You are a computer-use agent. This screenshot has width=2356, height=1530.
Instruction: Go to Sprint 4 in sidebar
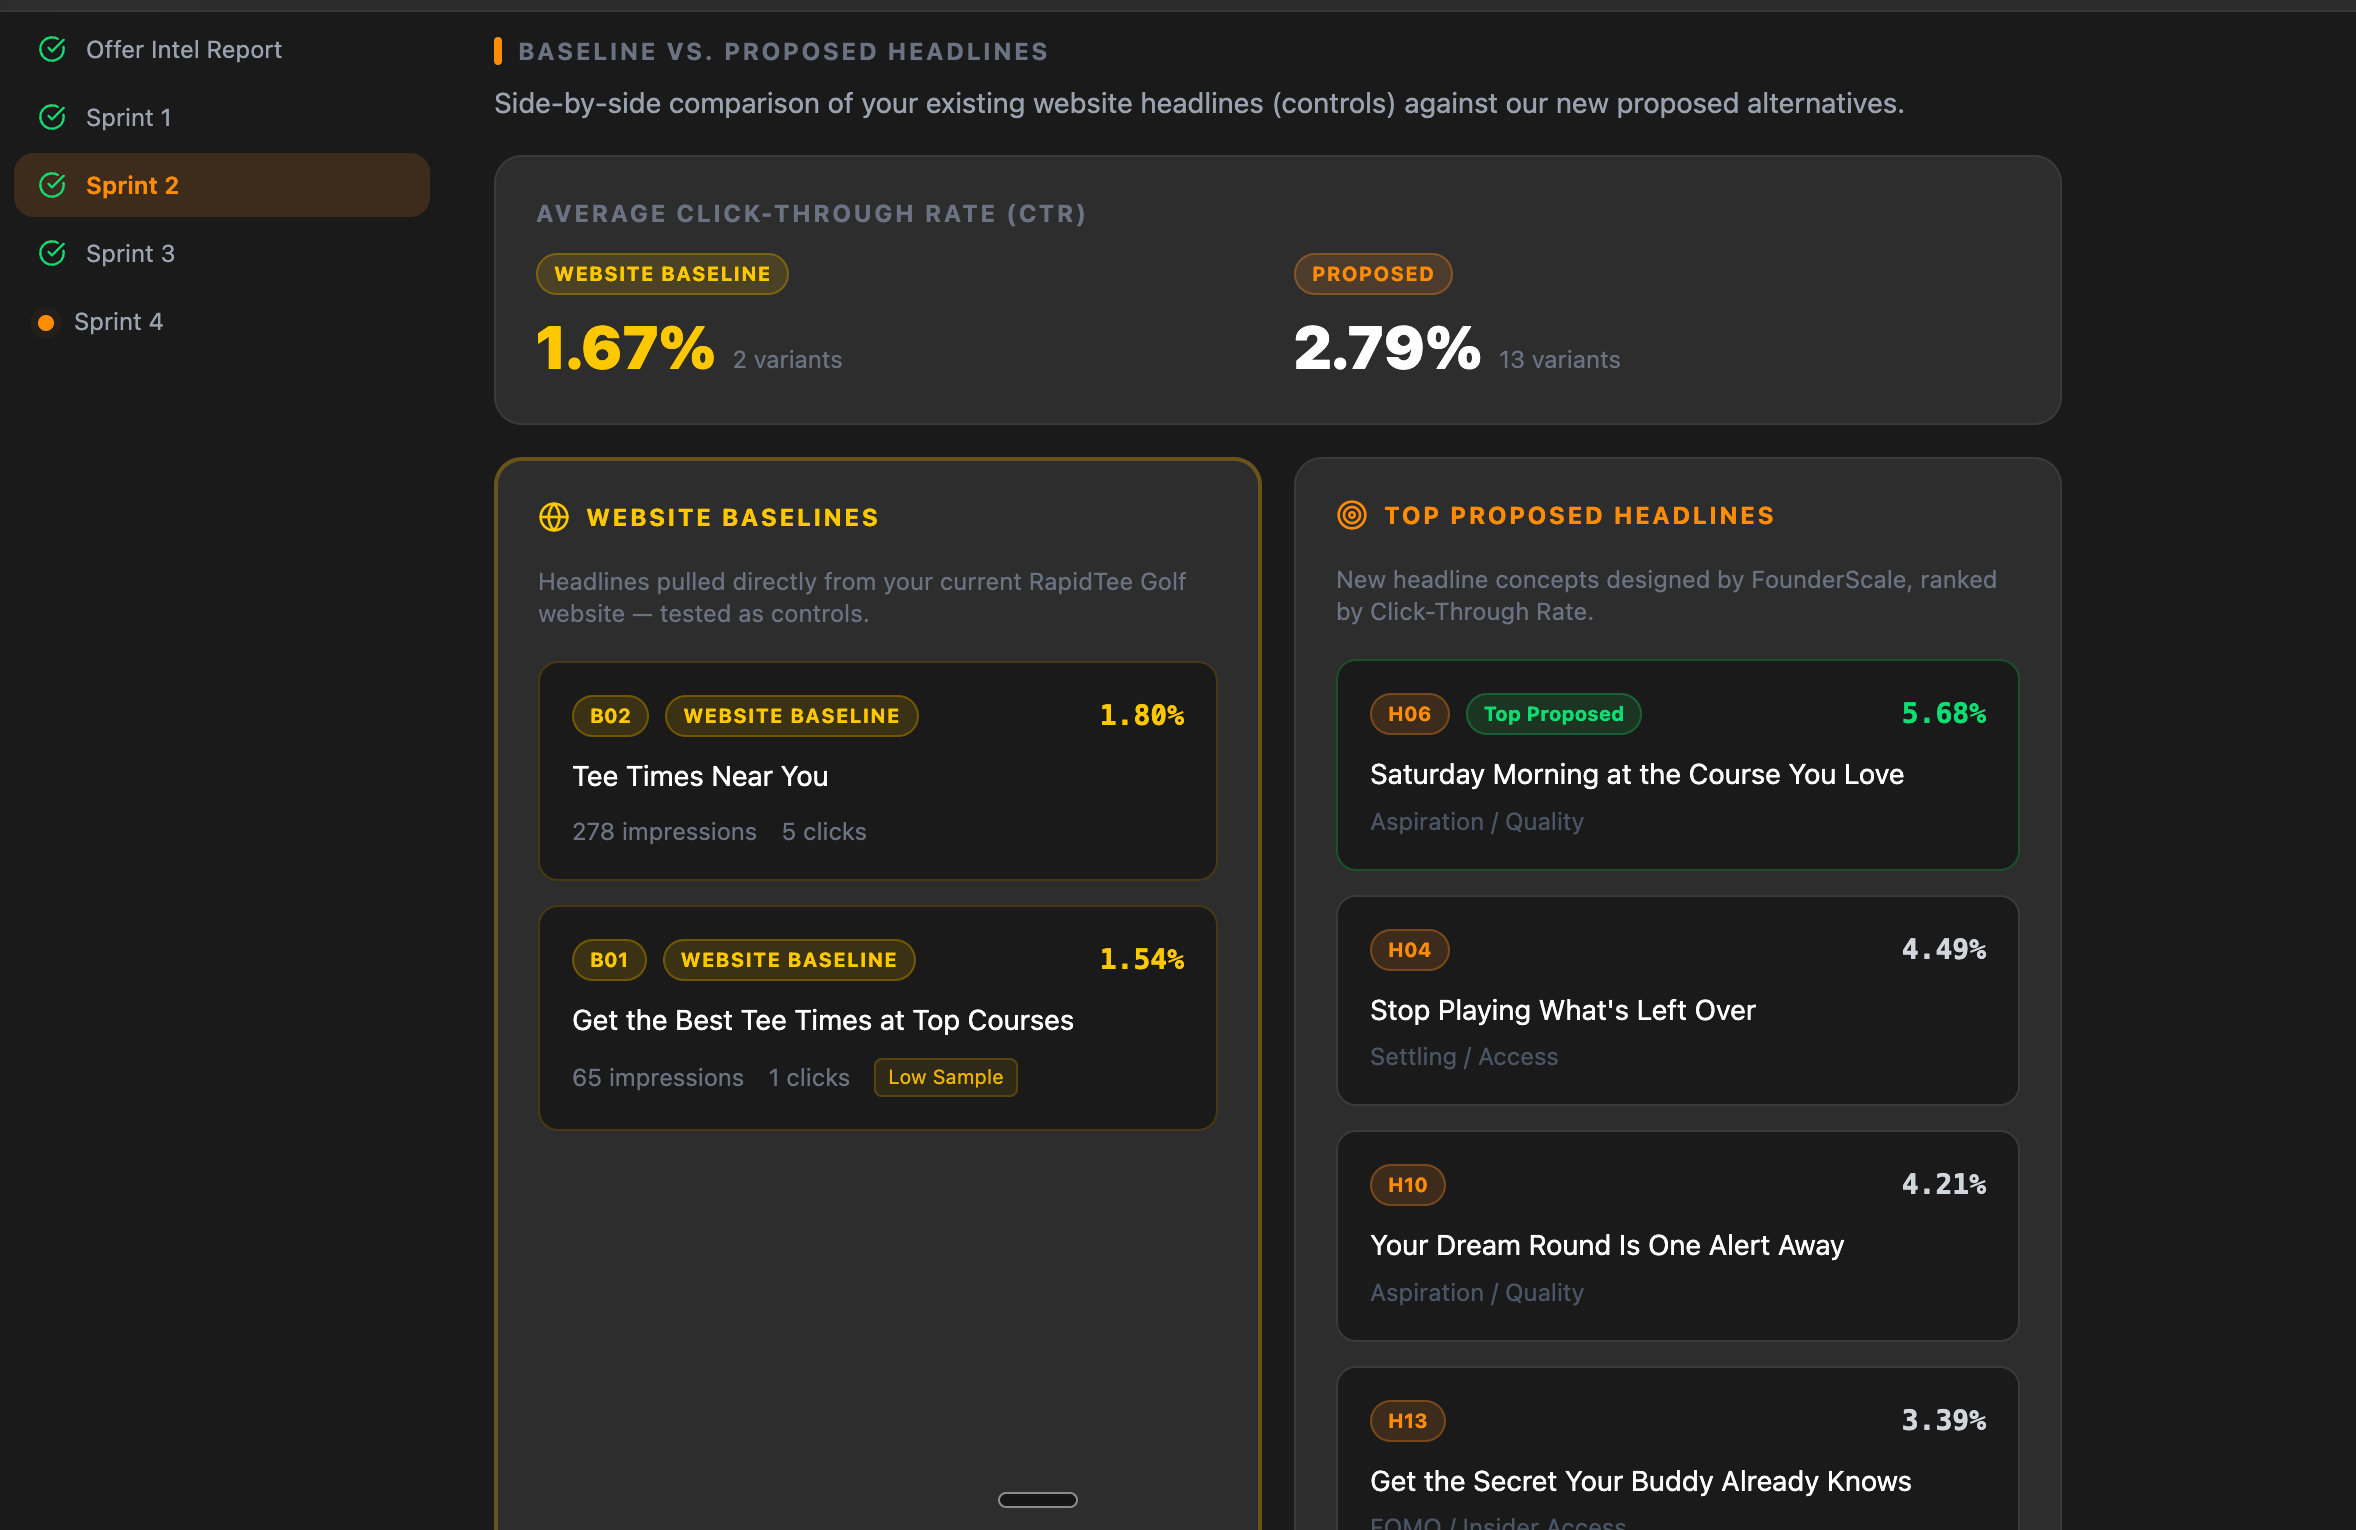click(x=118, y=321)
